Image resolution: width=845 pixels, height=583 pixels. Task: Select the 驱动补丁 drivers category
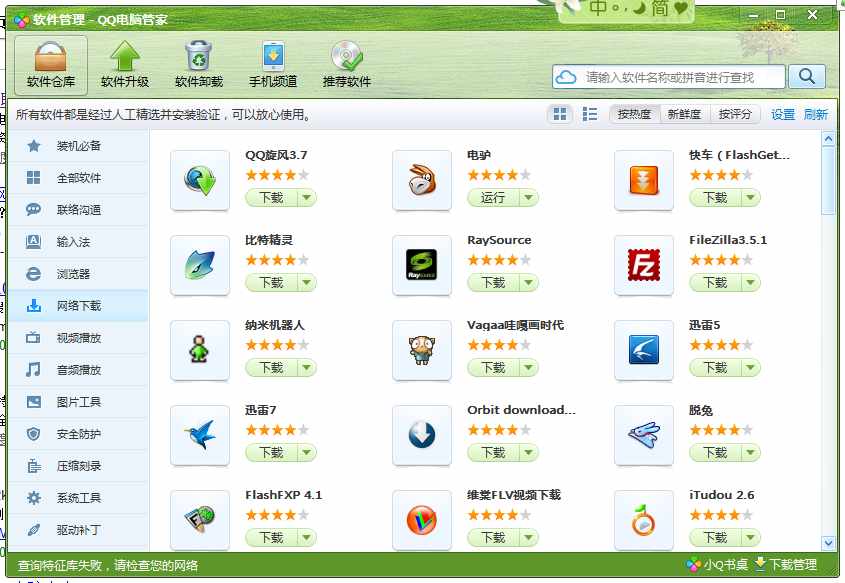coord(78,530)
